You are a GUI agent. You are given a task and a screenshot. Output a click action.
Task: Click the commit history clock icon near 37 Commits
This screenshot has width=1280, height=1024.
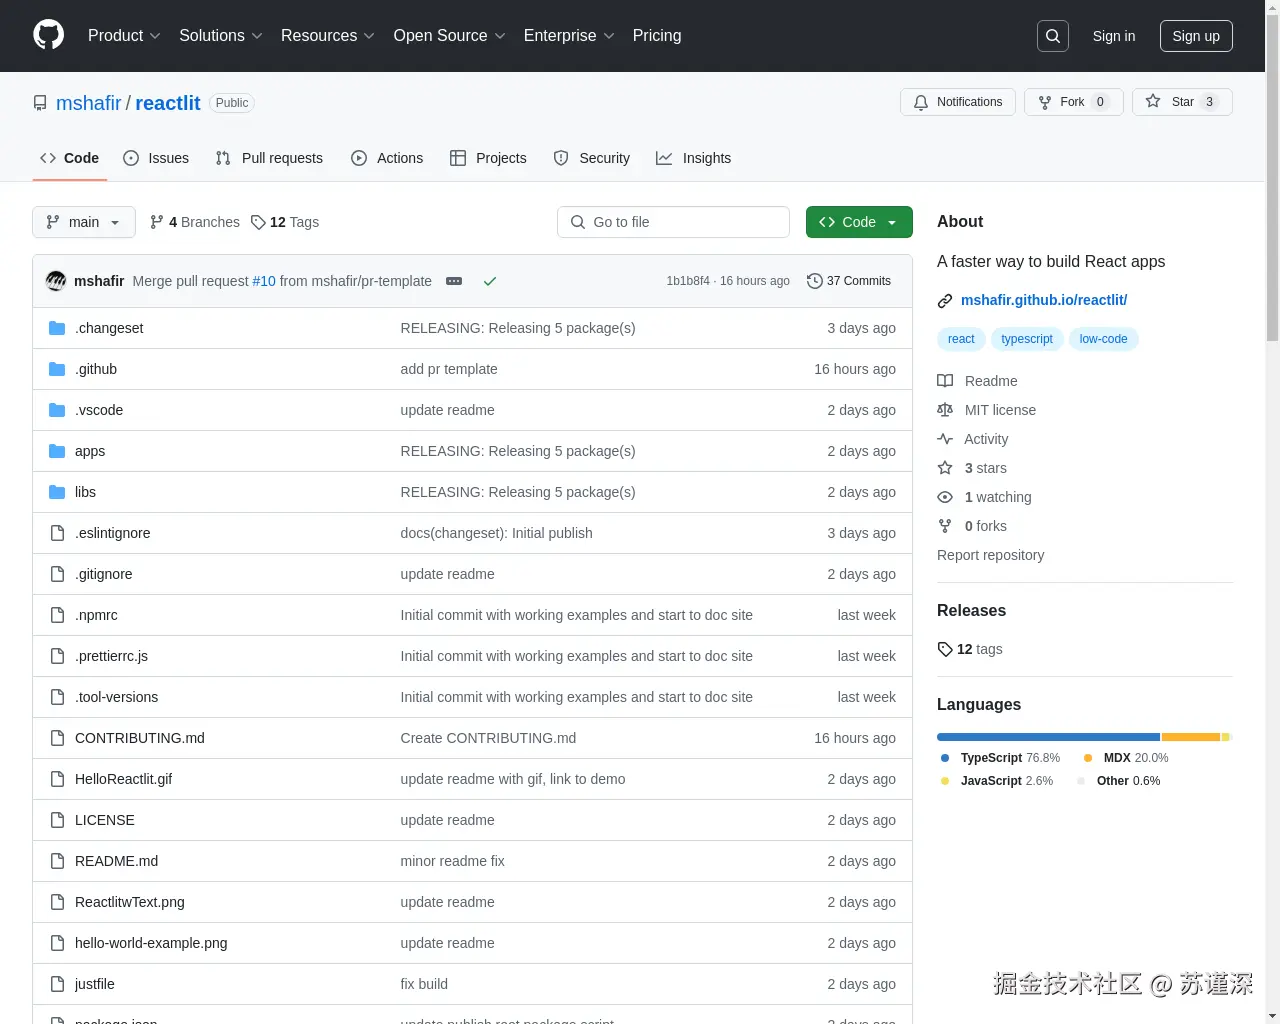[x=813, y=281]
